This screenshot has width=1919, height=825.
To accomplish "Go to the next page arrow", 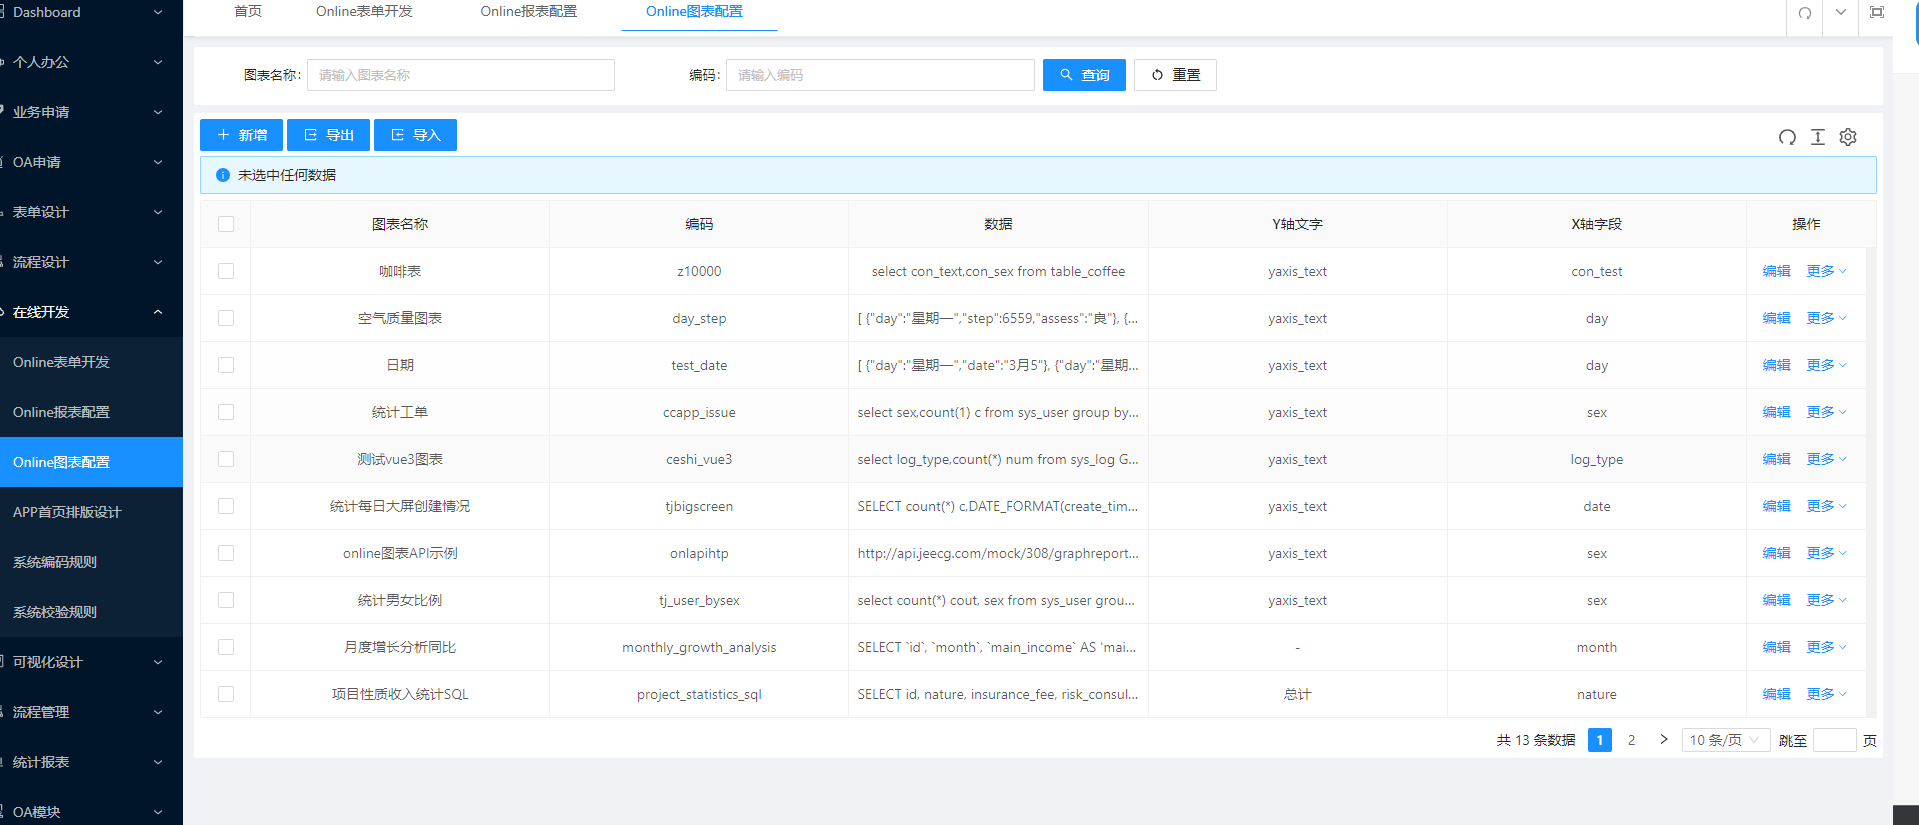I will click(x=1664, y=740).
